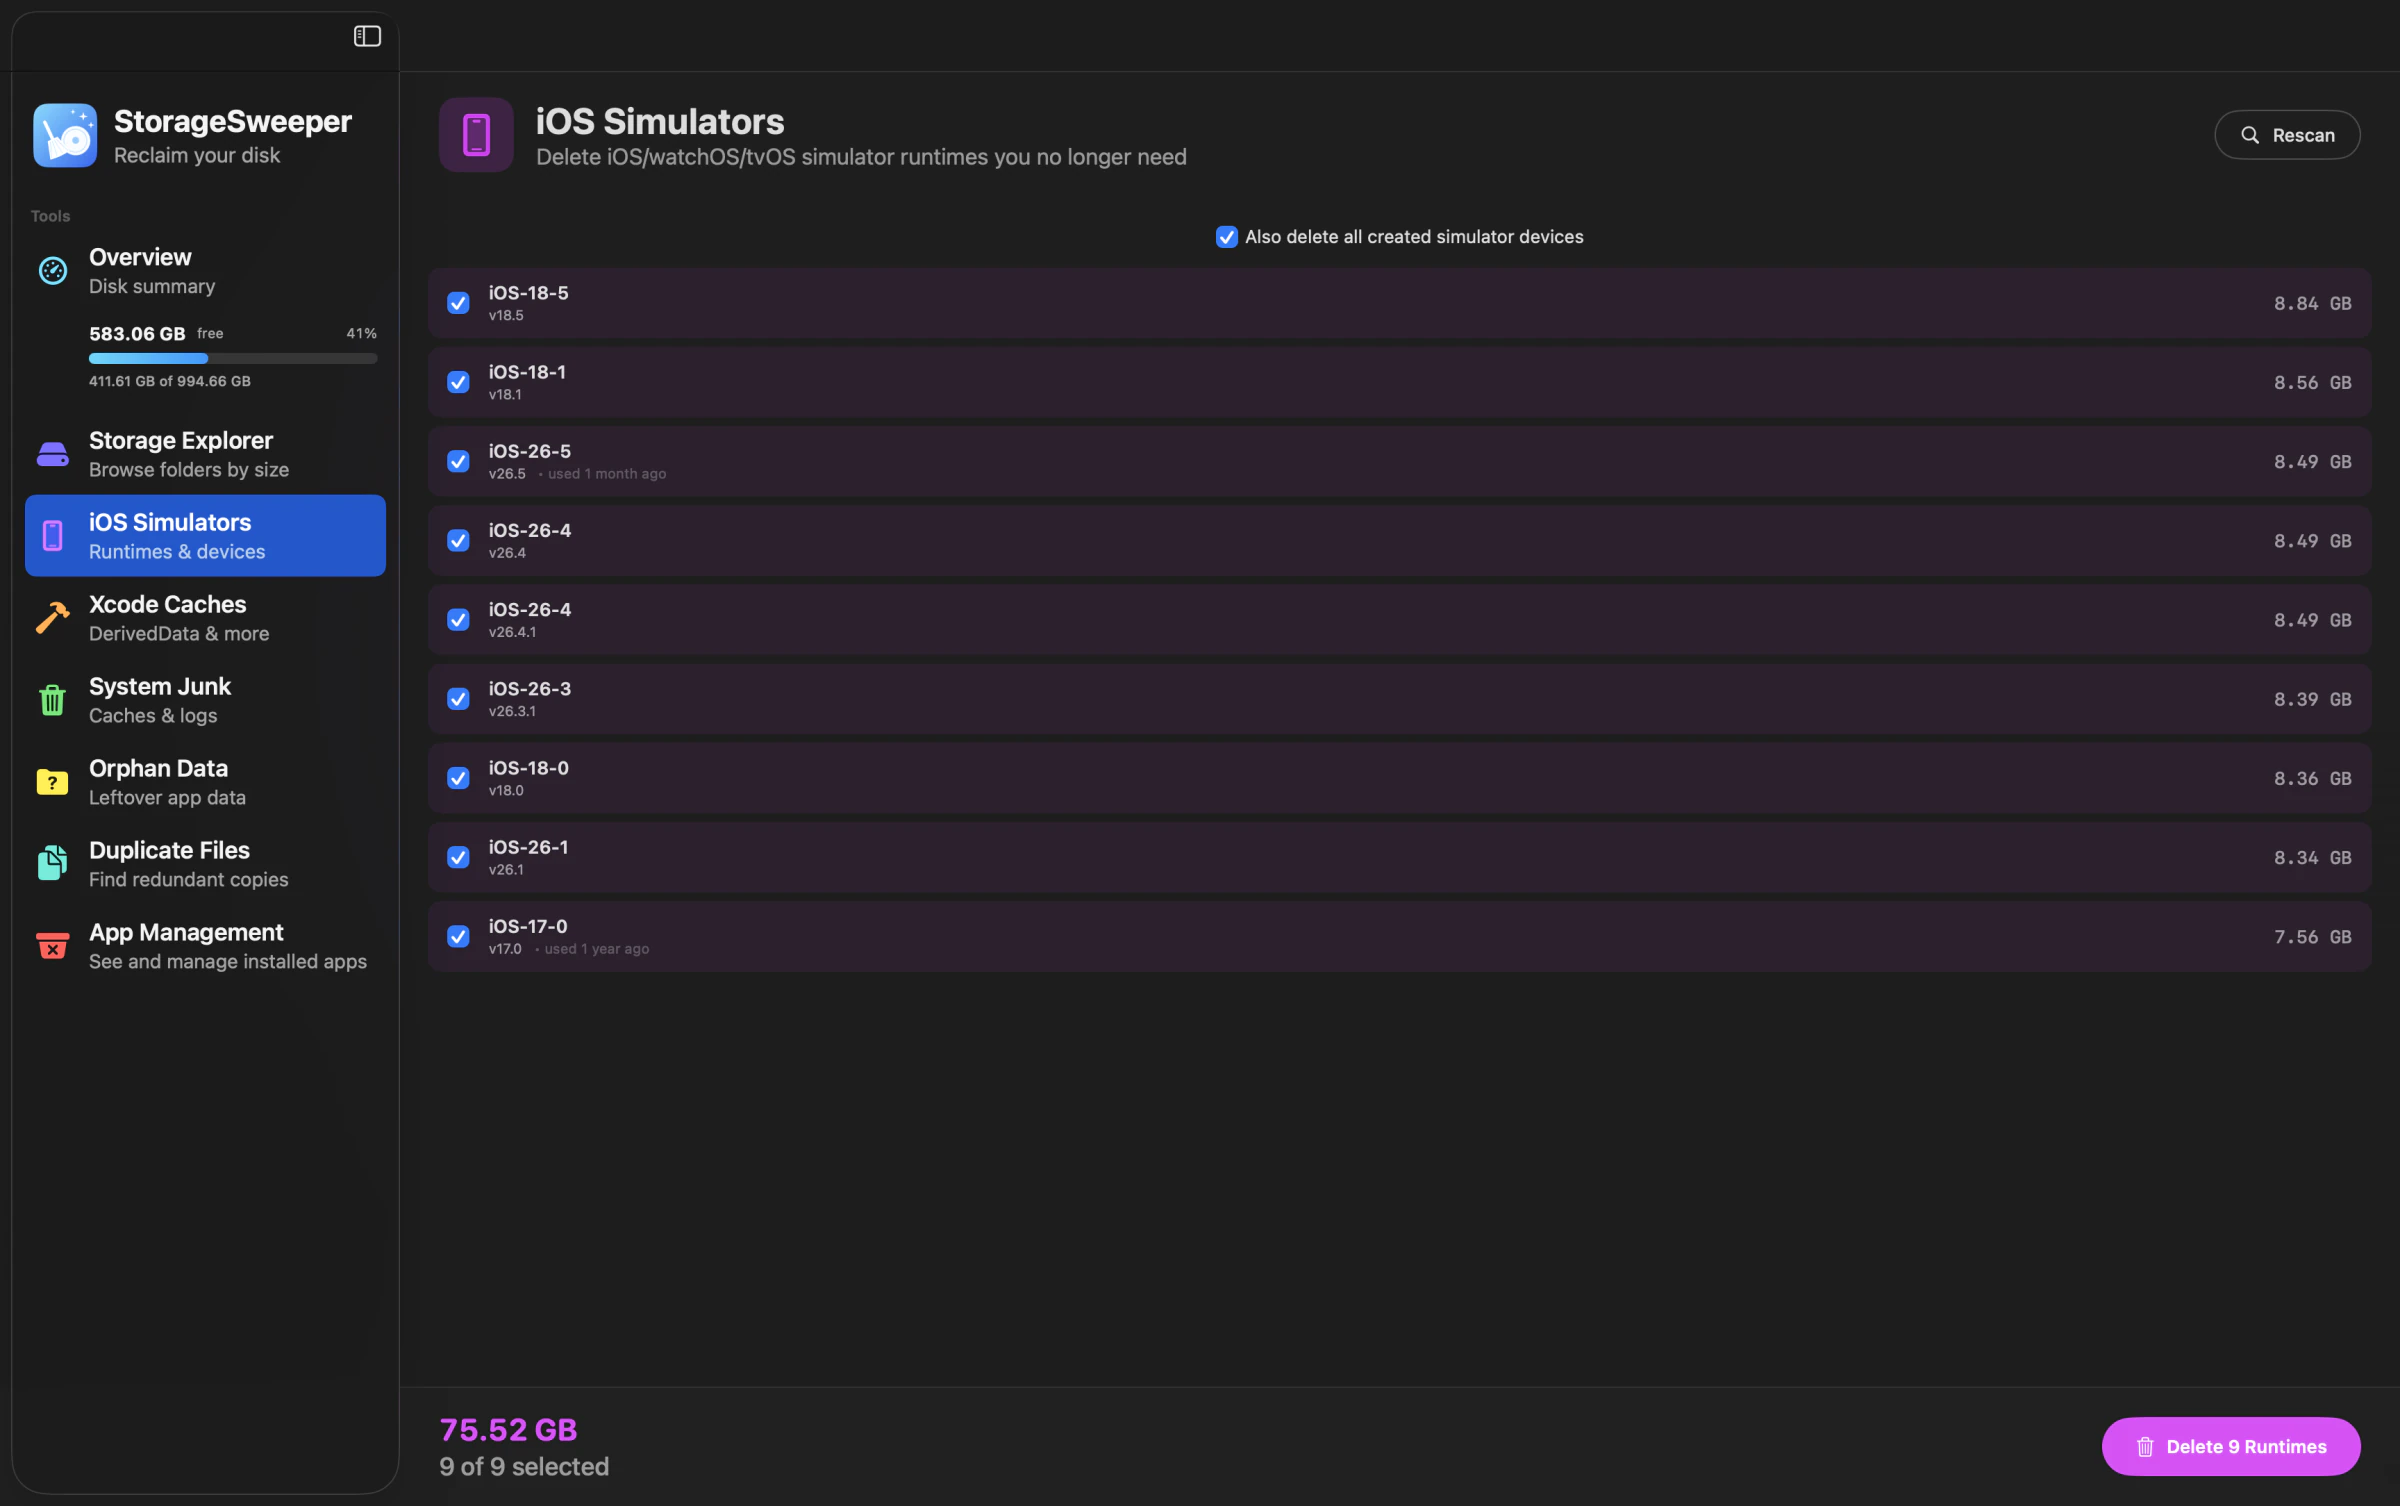2400x1506 pixels.
Task: Click the Xcode Caches hammer icon
Action: point(53,618)
